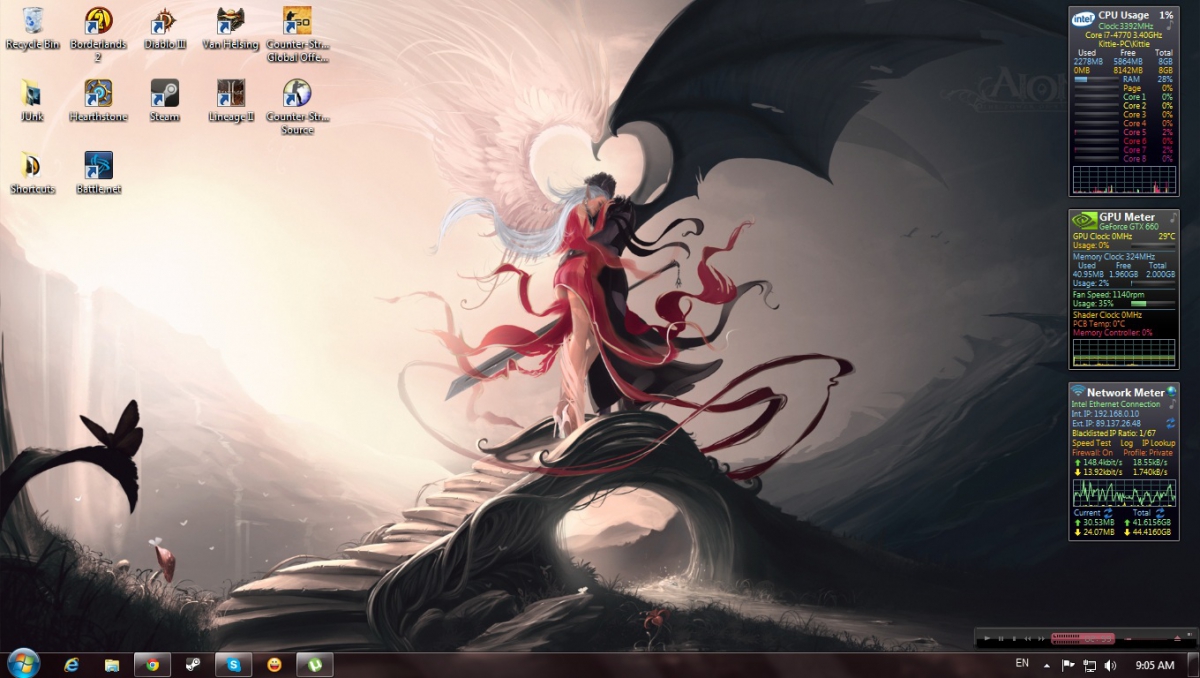Rewind in the media player gadget

click(1026, 638)
